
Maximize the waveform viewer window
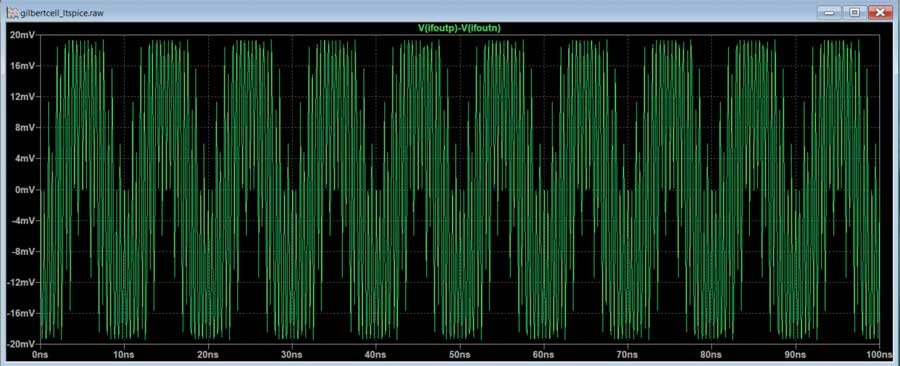pos(854,12)
